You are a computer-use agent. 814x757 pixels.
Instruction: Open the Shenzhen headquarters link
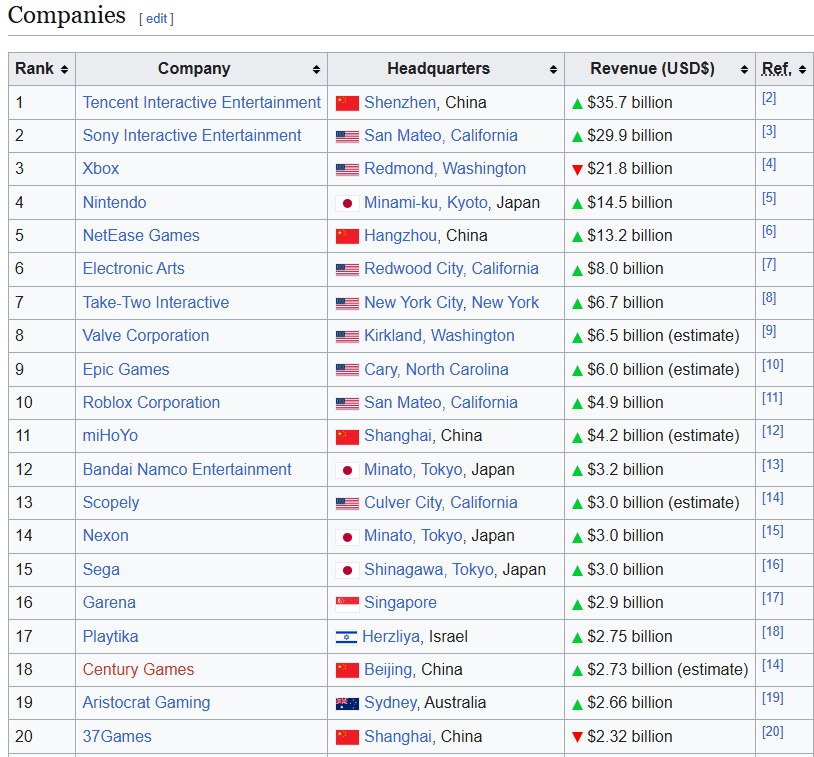[400, 102]
